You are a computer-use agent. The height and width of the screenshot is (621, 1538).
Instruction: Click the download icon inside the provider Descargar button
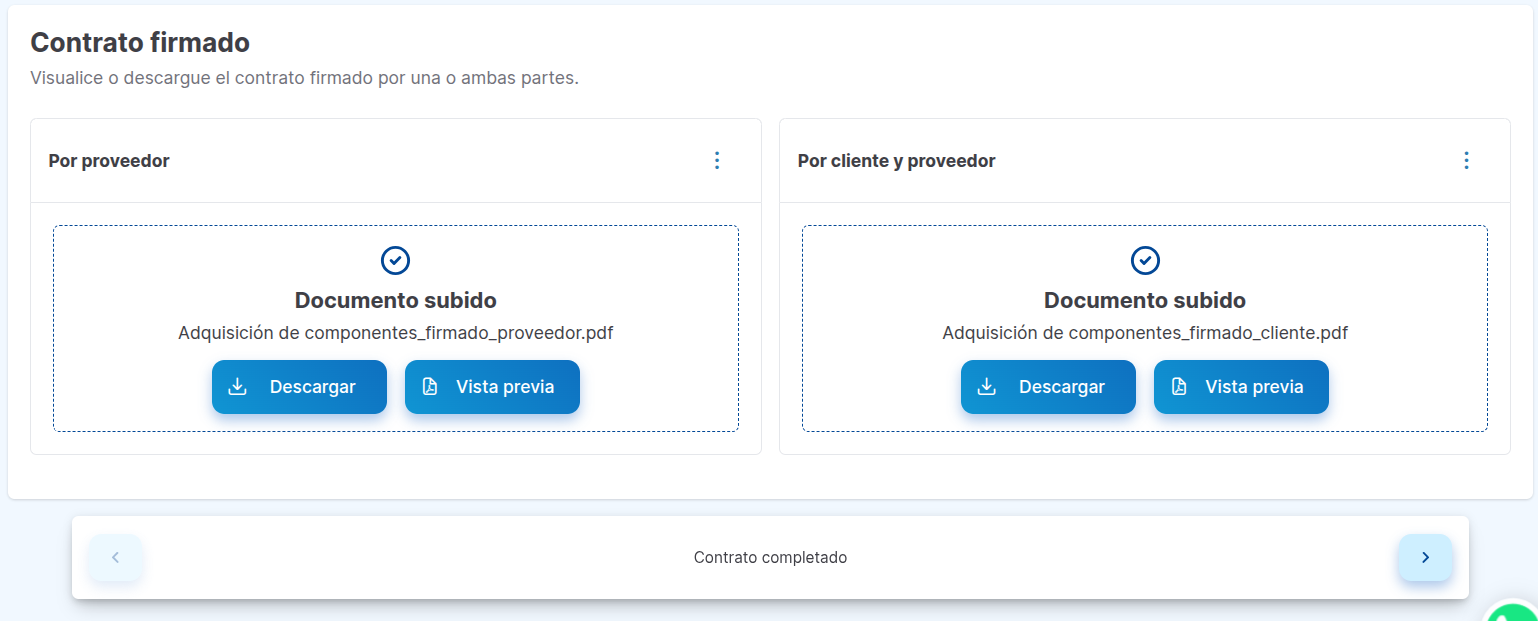238,386
